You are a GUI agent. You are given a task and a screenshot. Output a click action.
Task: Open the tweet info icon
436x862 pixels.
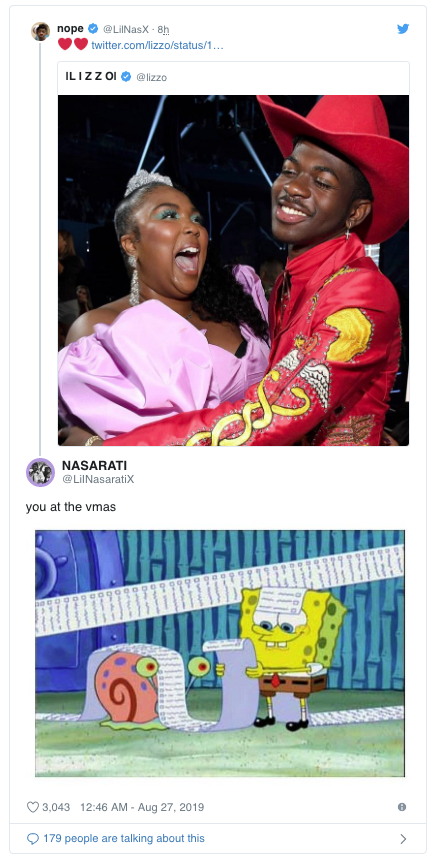pos(402,807)
